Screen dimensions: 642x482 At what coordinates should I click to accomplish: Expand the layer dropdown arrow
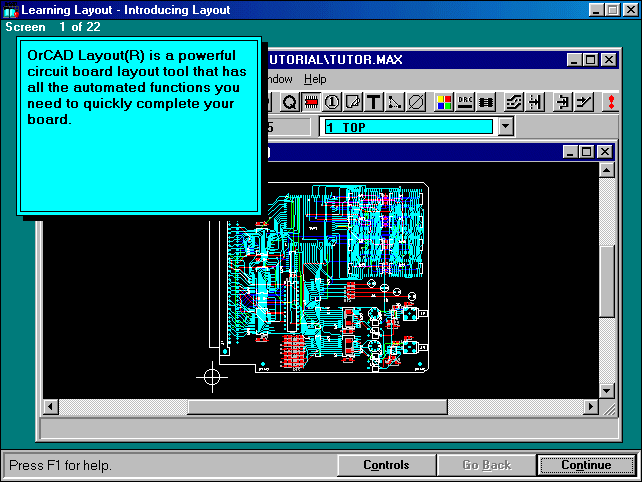[505, 127]
